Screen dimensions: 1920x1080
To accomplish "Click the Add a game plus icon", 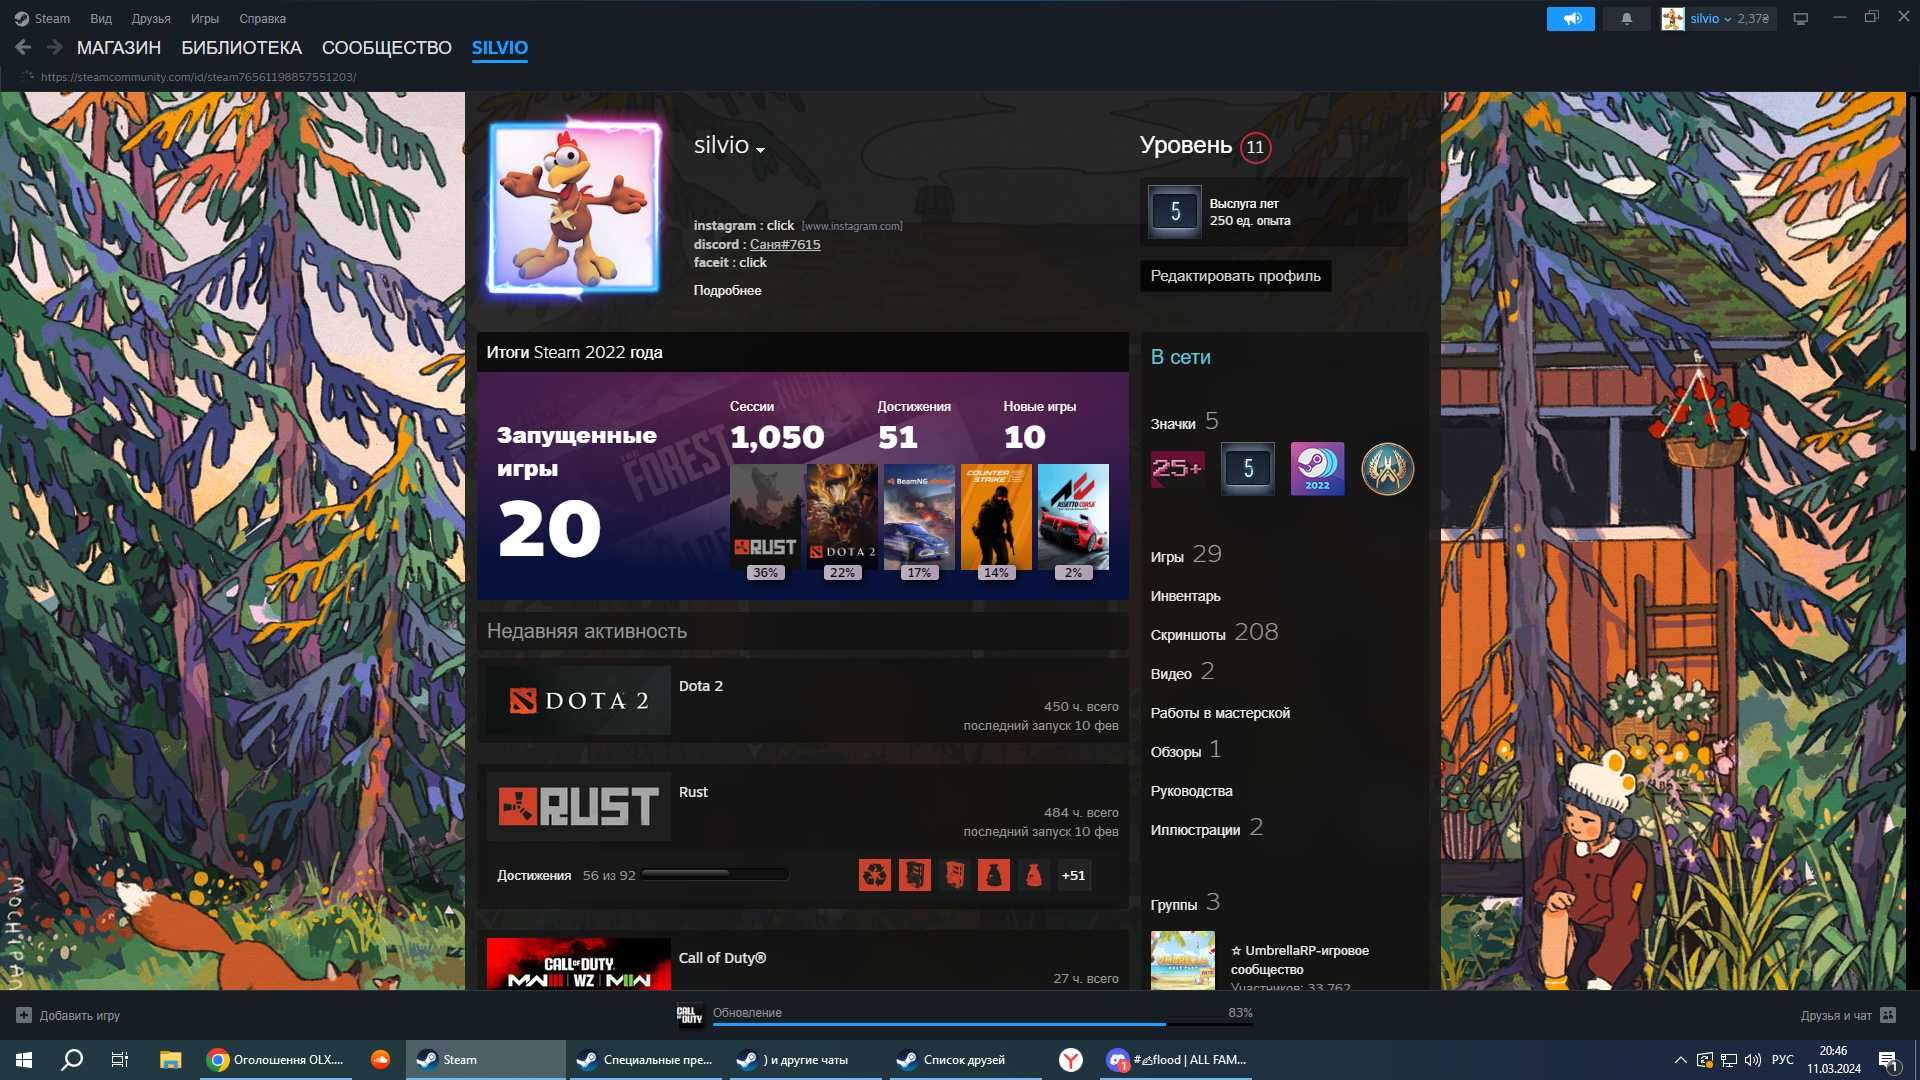I will point(24,1015).
